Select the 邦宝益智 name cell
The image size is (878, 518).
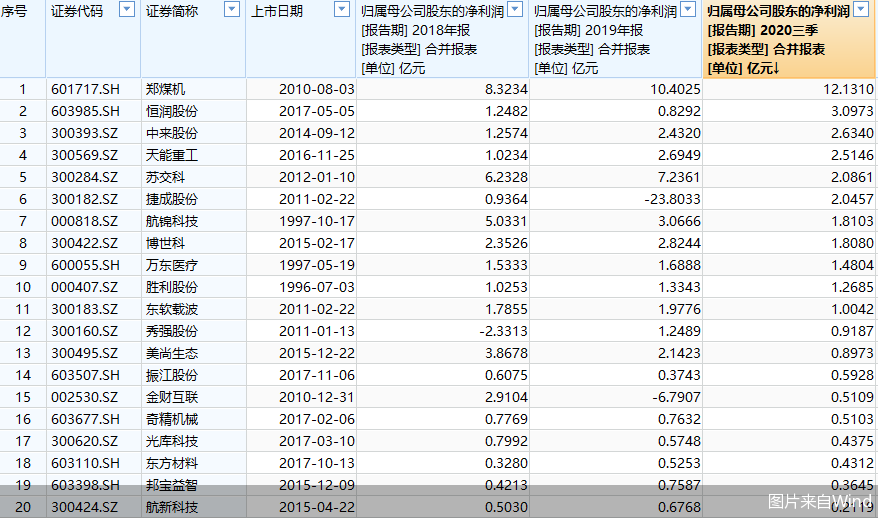tap(172, 485)
